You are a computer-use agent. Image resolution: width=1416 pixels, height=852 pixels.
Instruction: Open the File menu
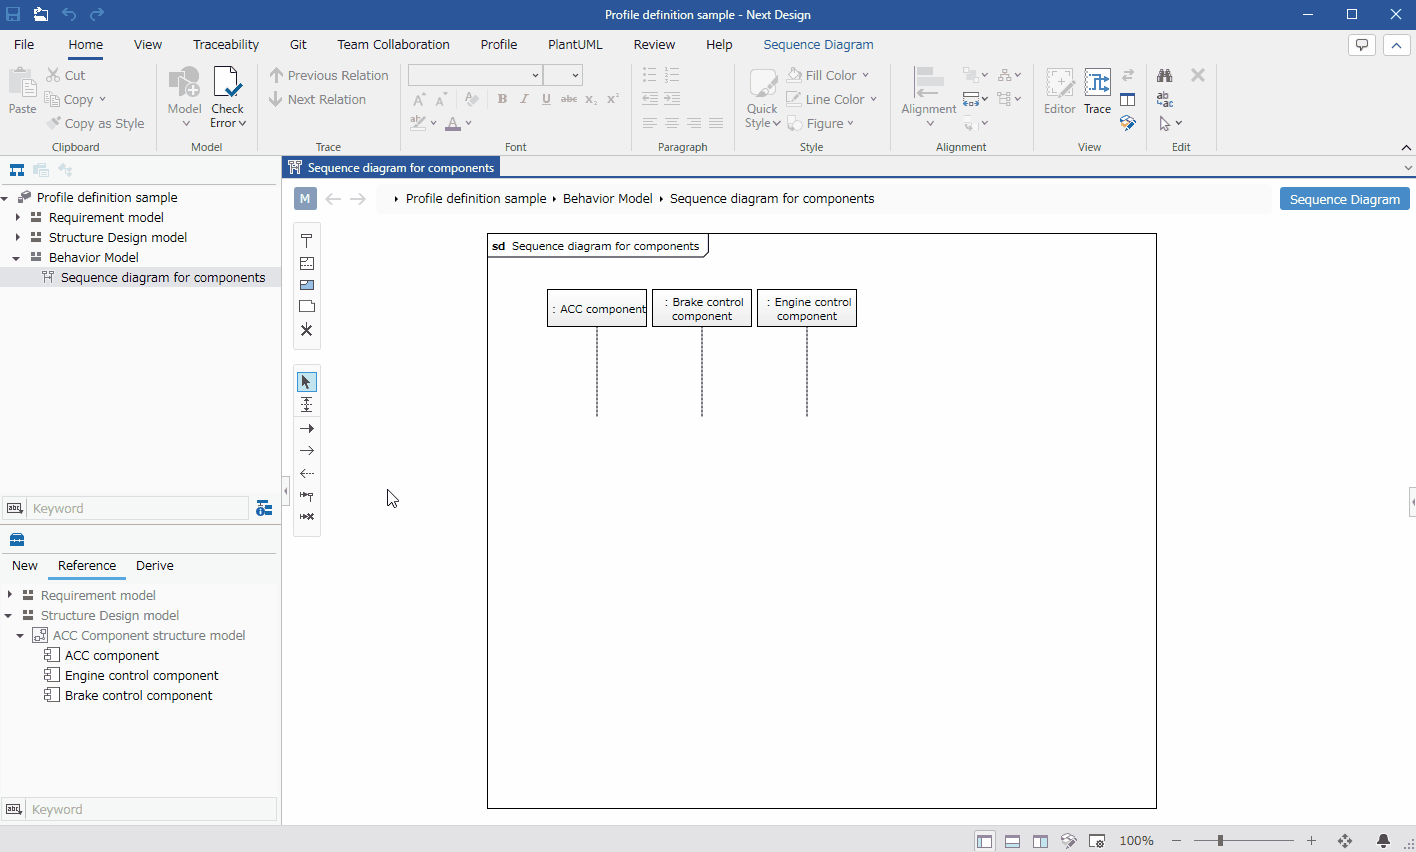click(24, 45)
